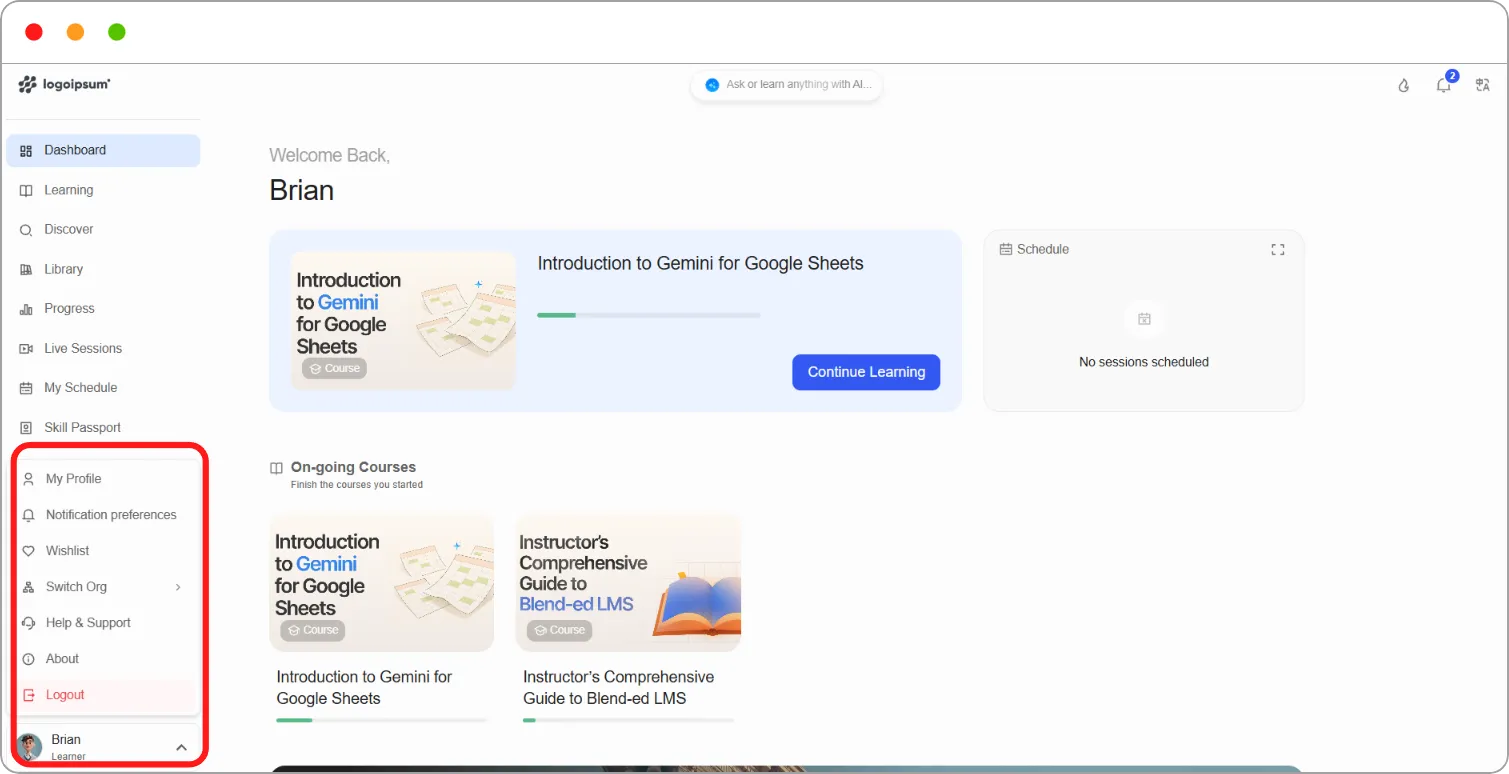1509x774 pixels.
Task: Click progress bar in featured course banner
Action: [x=649, y=315]
